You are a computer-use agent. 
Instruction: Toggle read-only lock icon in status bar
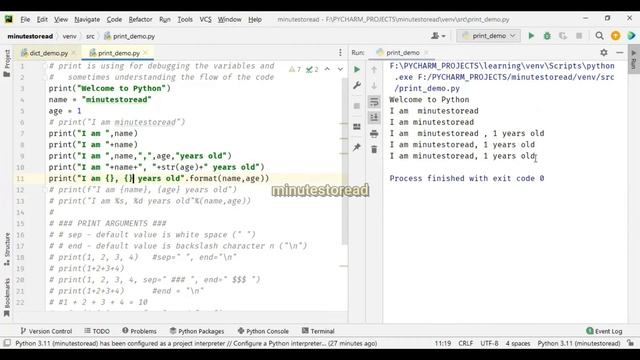point(631,343)
